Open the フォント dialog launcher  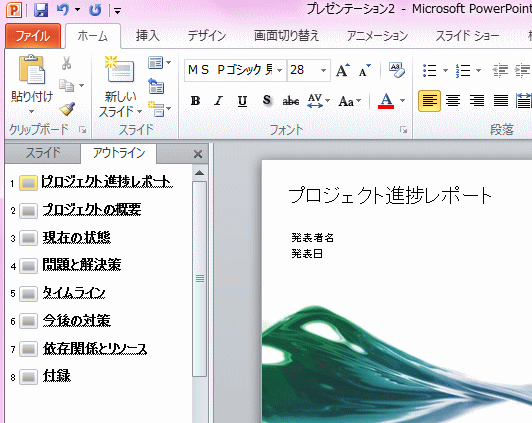click(x=403, y=130)
